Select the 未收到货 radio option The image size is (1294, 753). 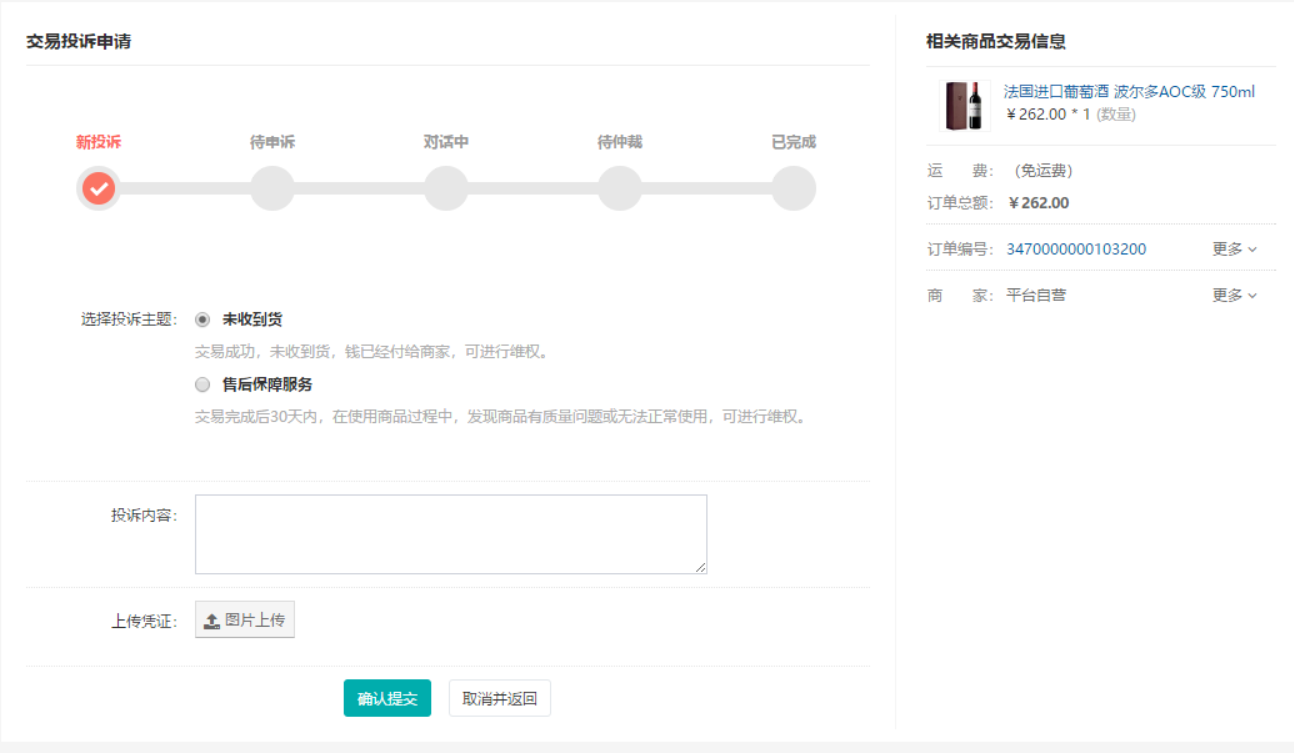tap(203, 320)
